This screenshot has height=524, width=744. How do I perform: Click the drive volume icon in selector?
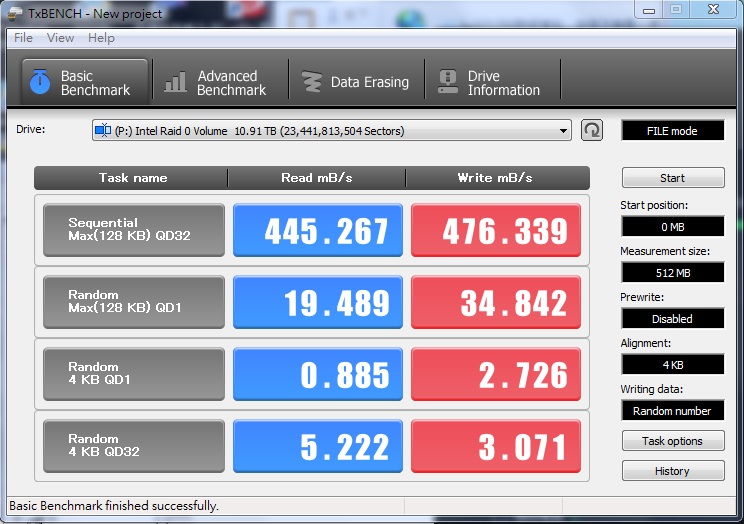pyautogui.click(x=103, y=130)
